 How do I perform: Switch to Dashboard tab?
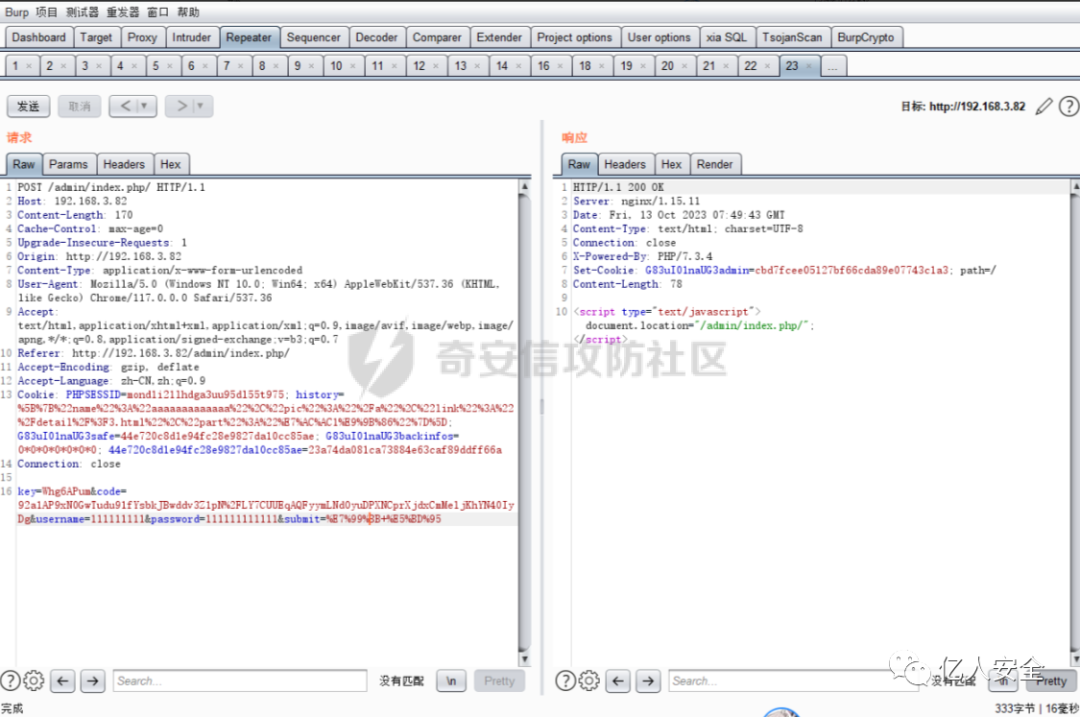(39, 37)
